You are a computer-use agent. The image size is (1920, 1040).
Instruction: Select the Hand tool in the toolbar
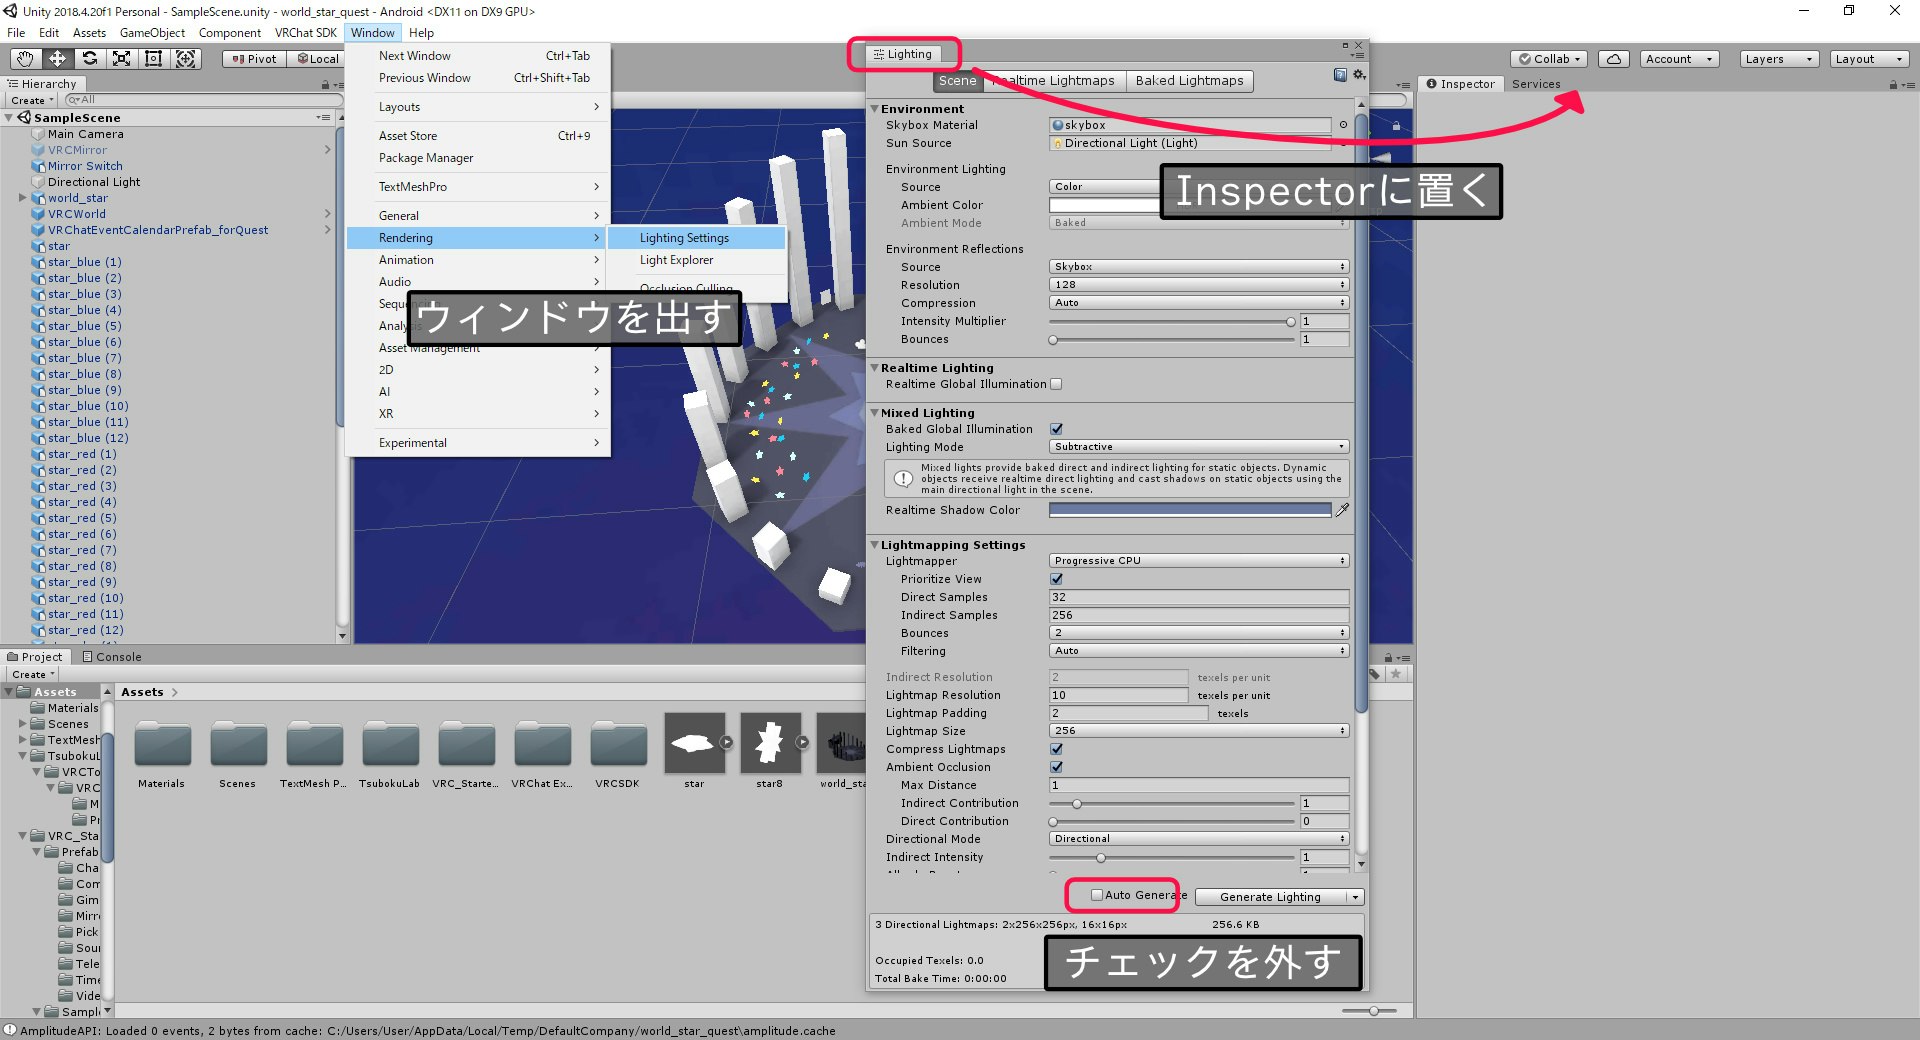(x=25, y=59)
